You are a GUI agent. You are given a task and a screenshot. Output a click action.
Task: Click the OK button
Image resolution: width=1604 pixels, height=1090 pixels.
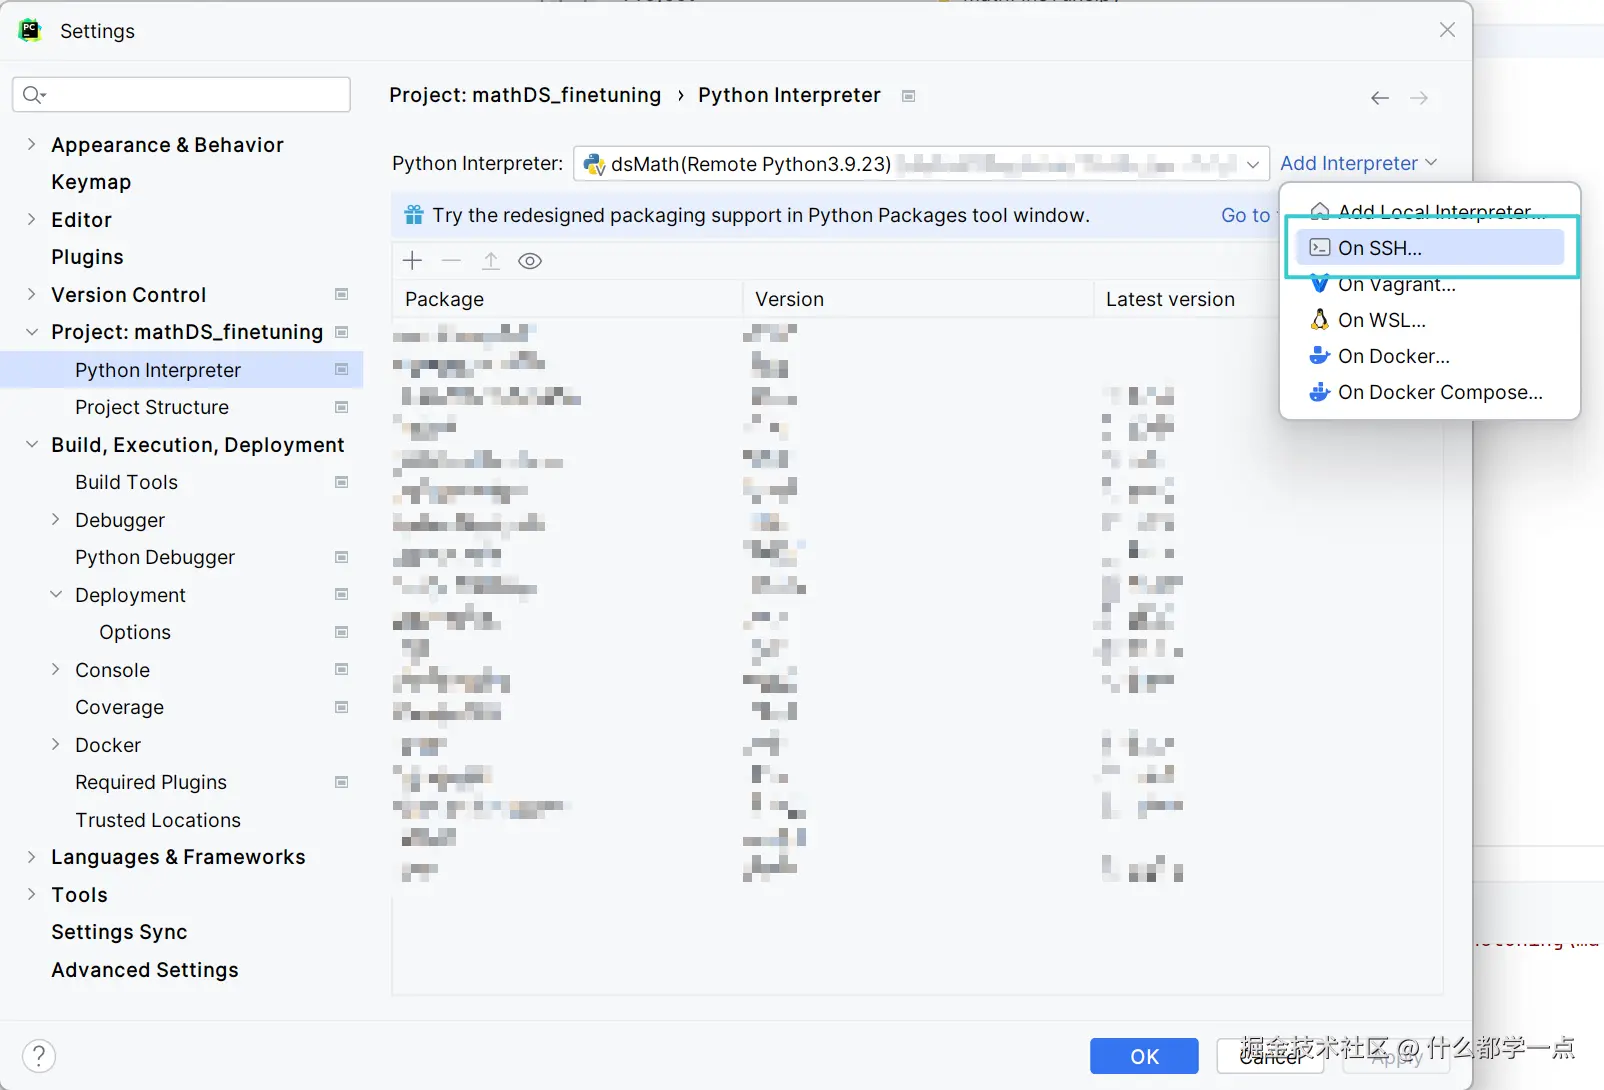pos(1144,1056)
